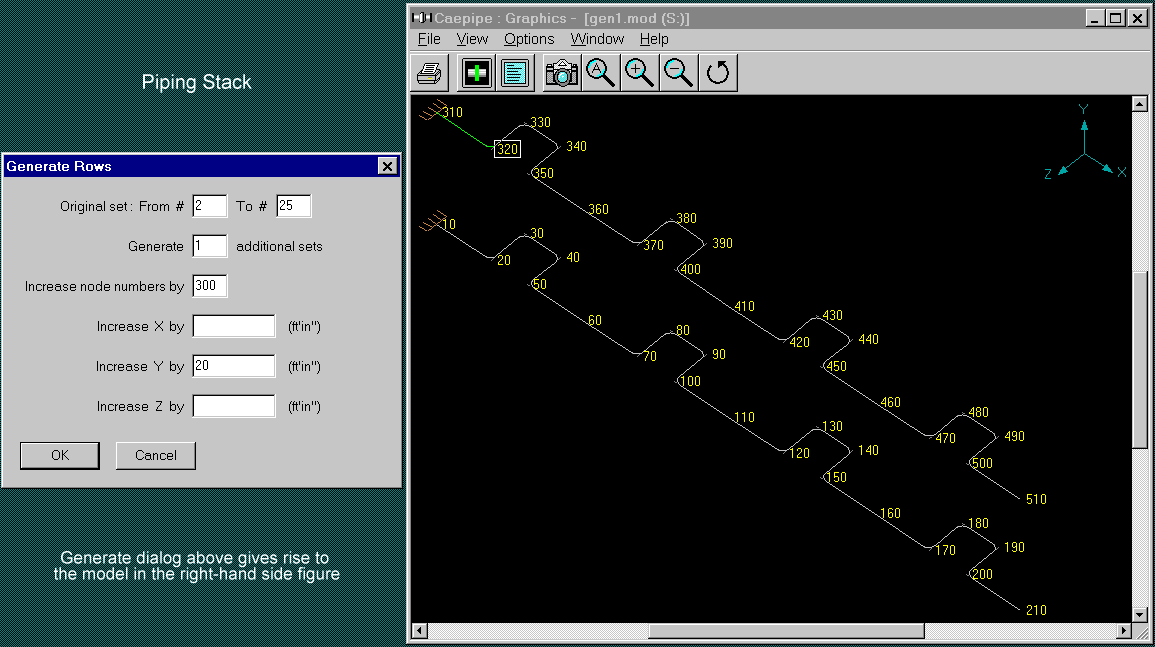
Task: Click node label 160
Action: (891, 513)
